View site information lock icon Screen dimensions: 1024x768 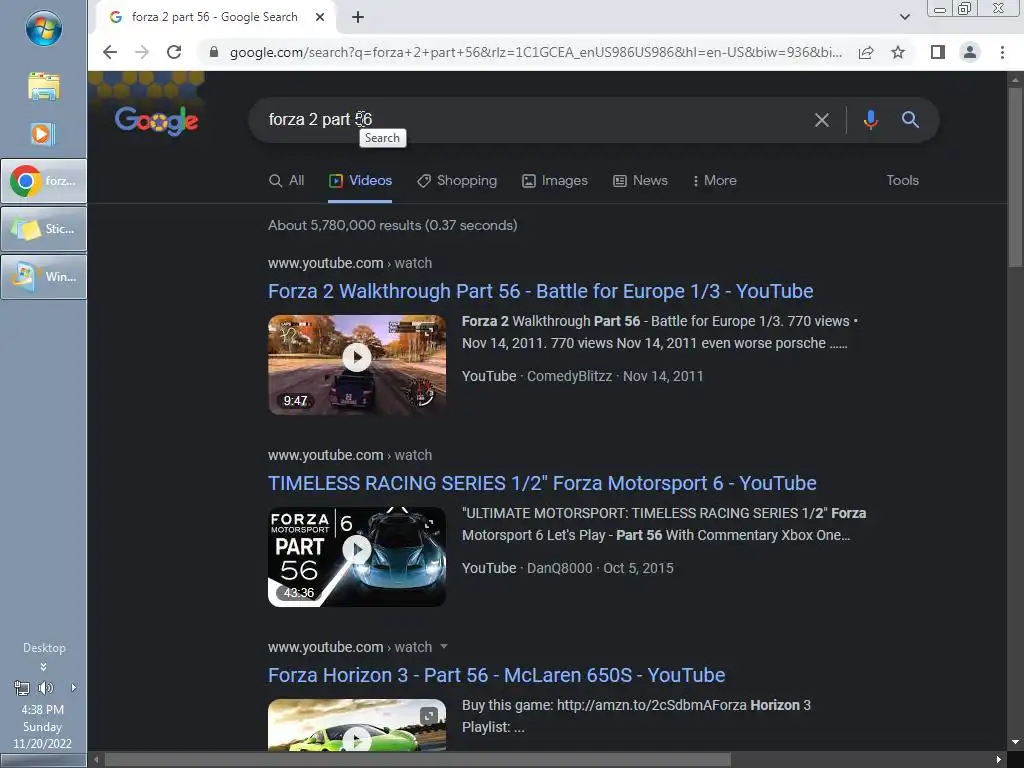pyautogui.click(x=214, y=52)
